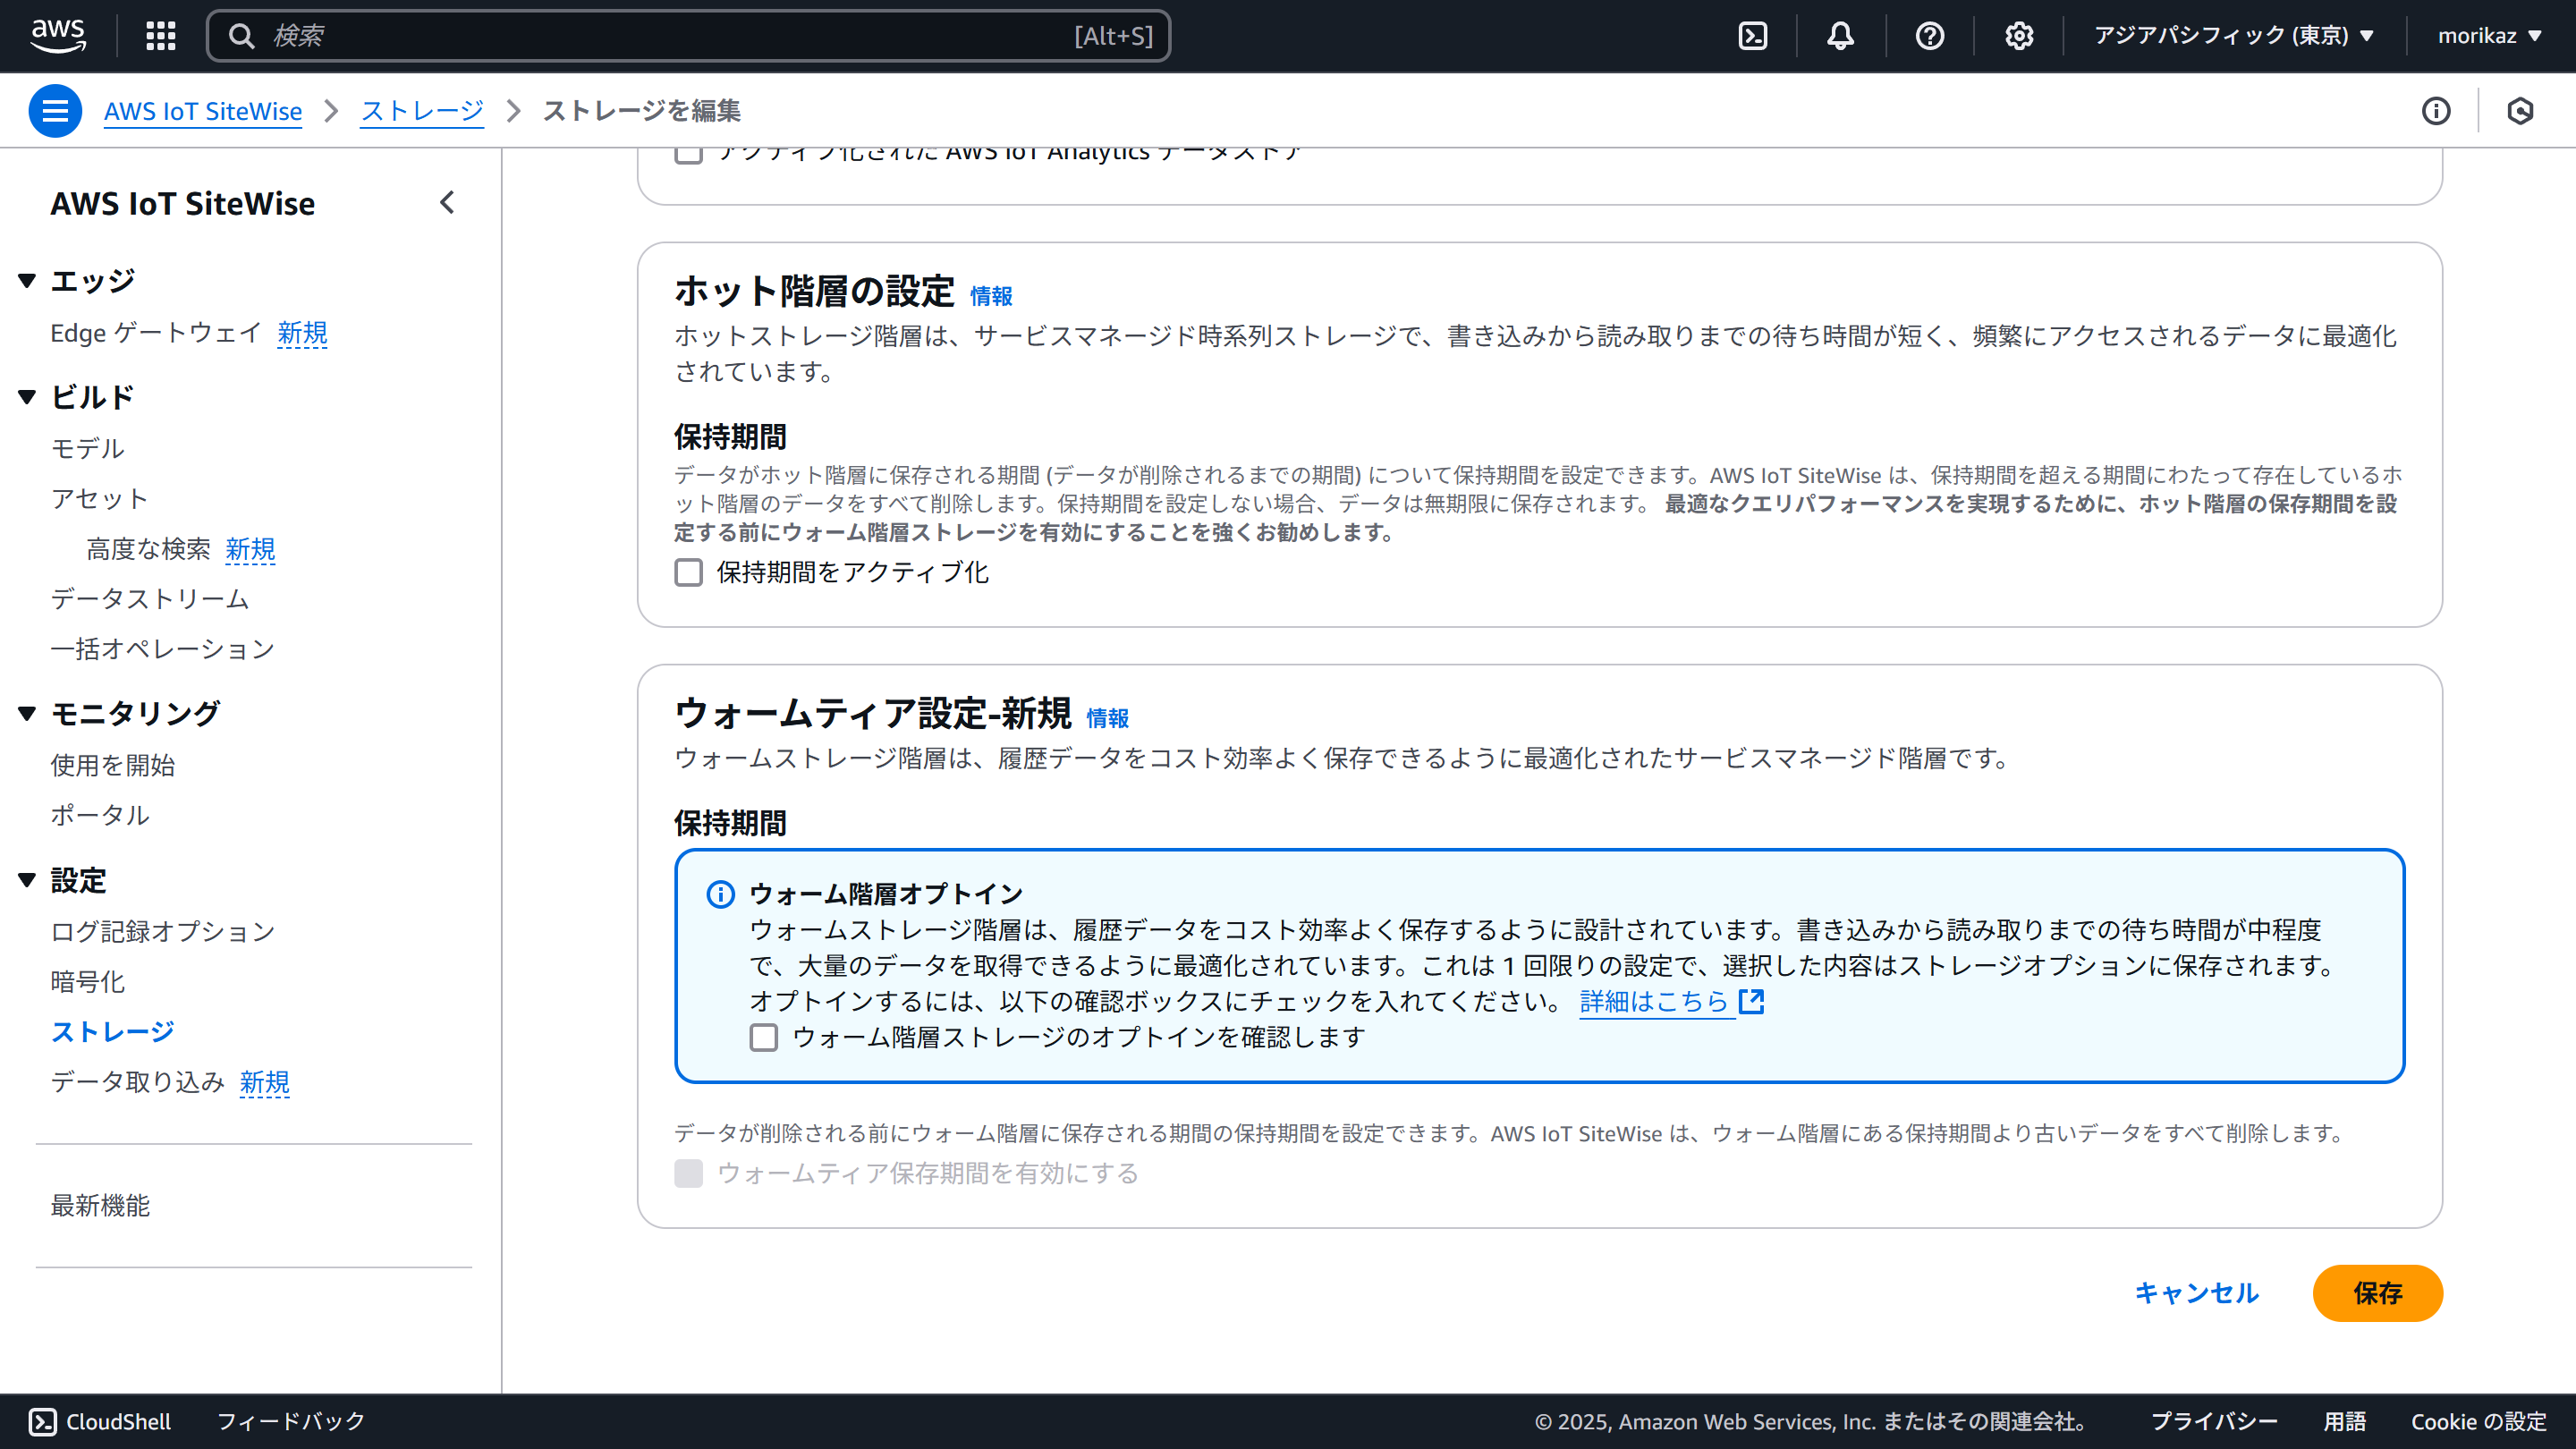
Task: Open the info panel circle icon
Action: [2436, 111]
